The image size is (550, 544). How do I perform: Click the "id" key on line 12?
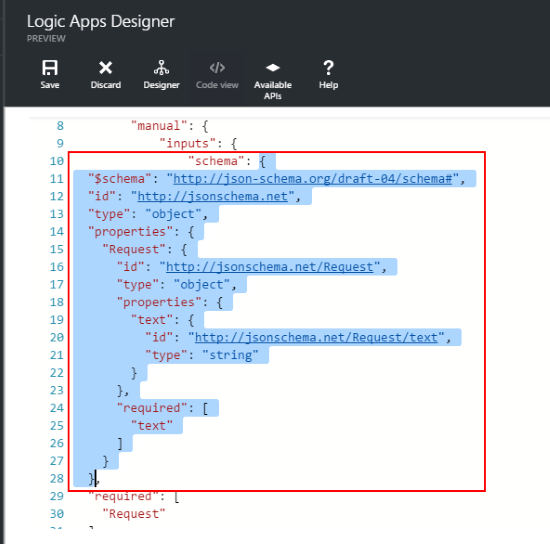point(102,196)
